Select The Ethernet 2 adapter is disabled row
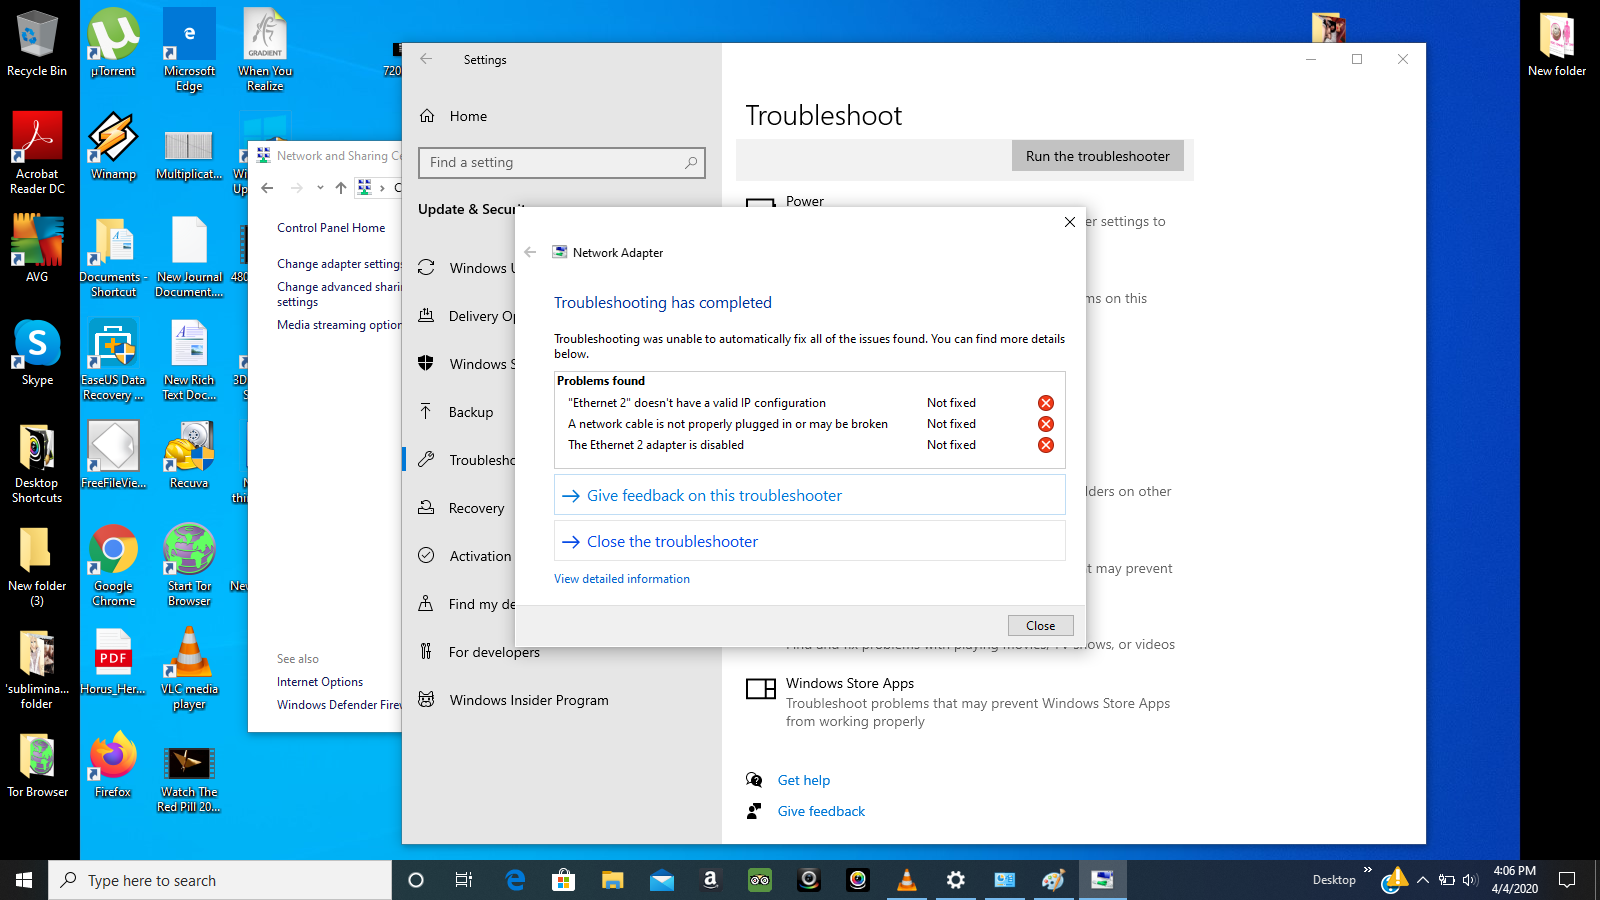 [809, 445]
